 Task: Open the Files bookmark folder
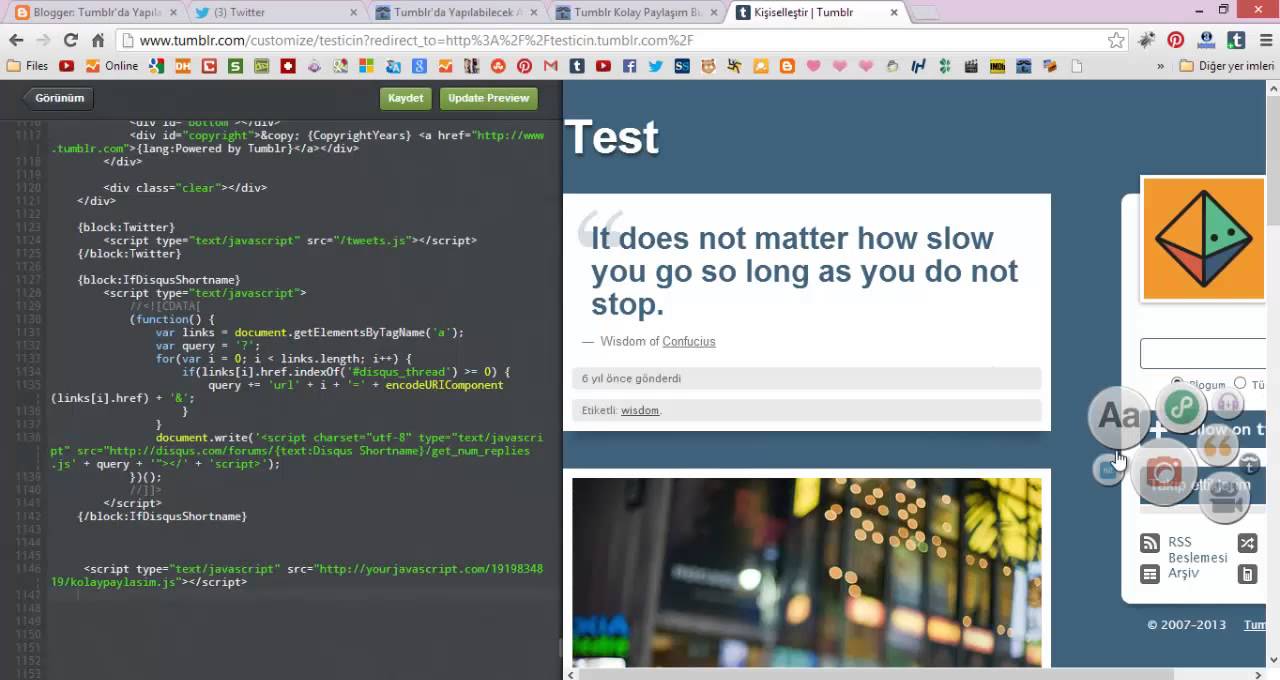click(26, 66)
